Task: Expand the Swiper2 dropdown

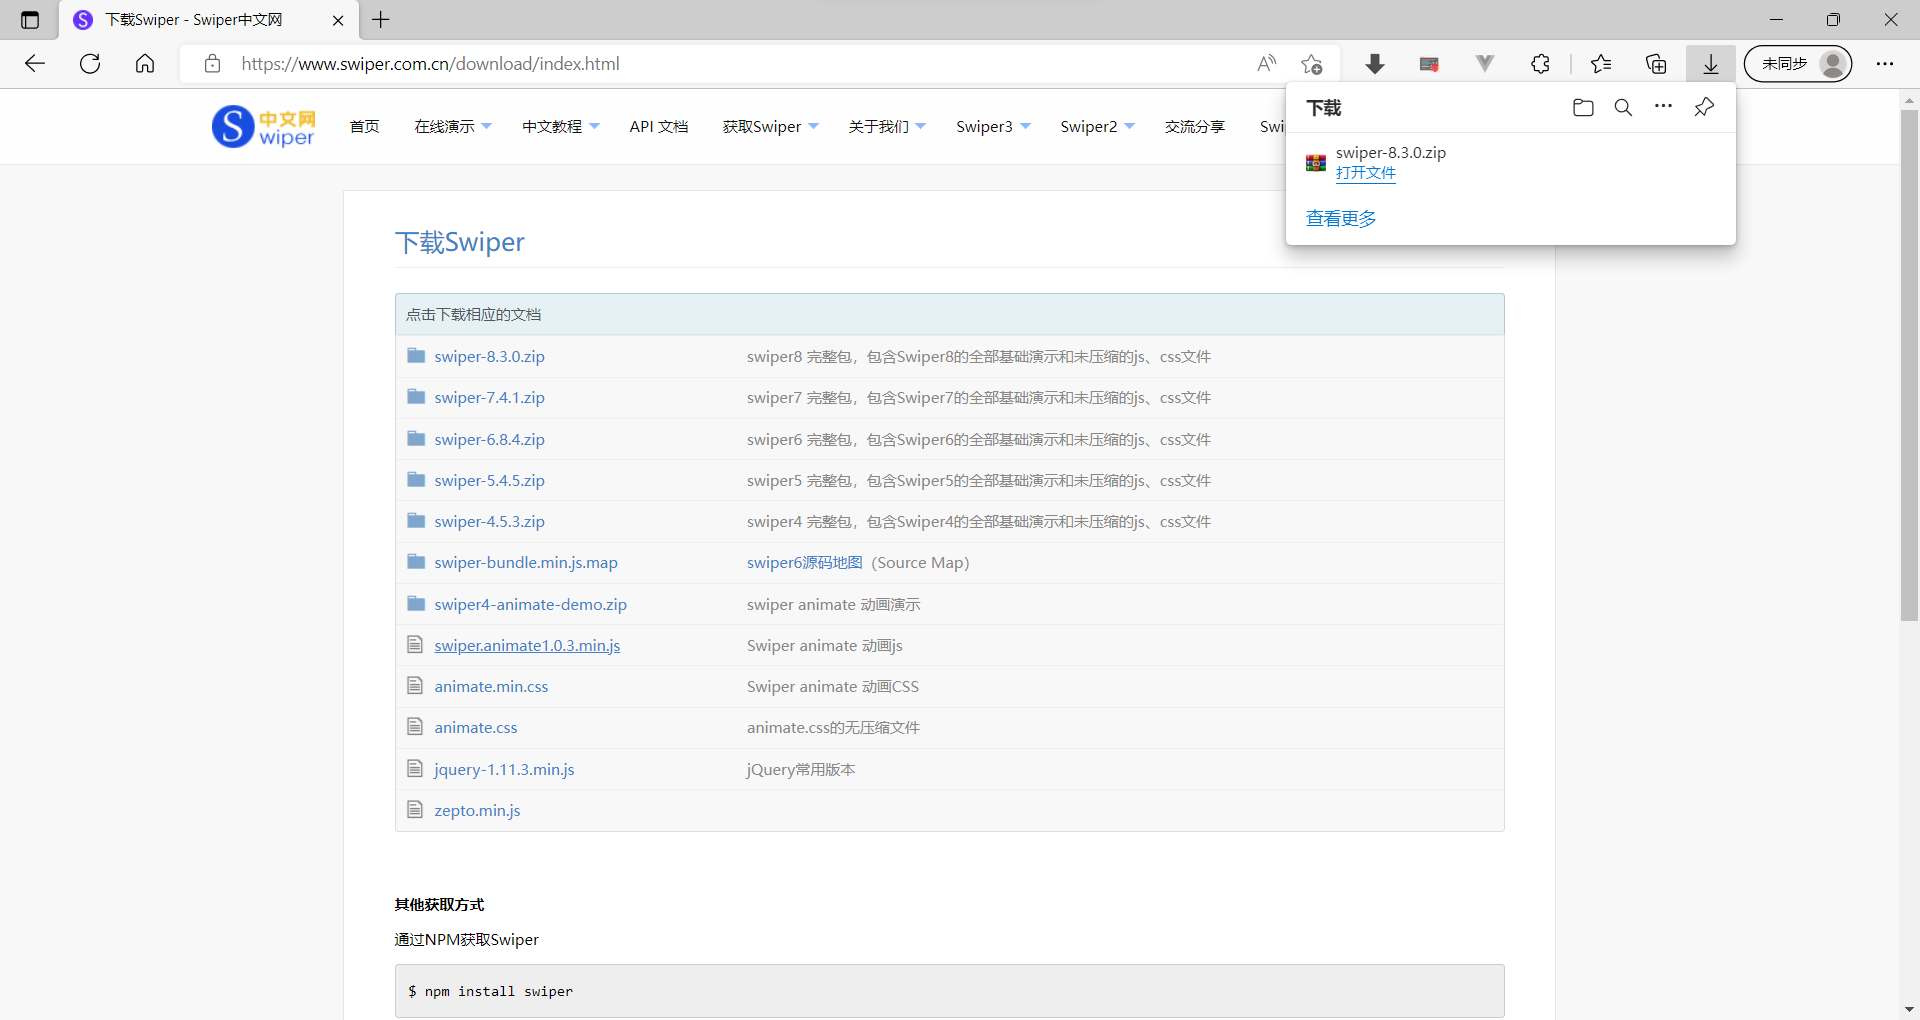Action: pos(1097,127)
